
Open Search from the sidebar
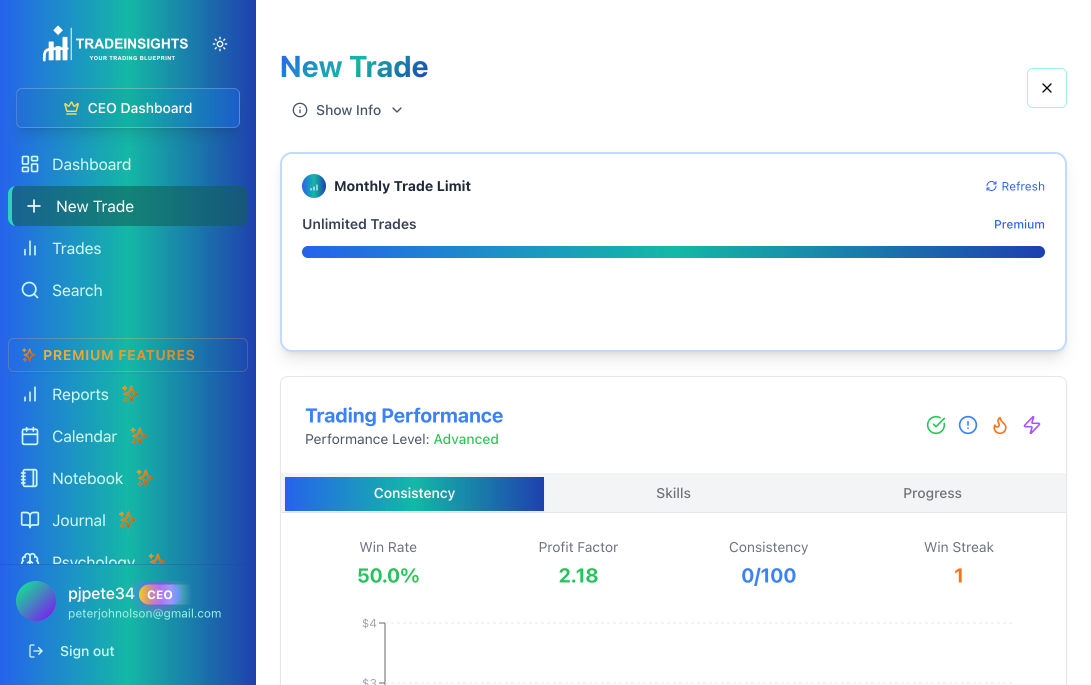point(76,290)
